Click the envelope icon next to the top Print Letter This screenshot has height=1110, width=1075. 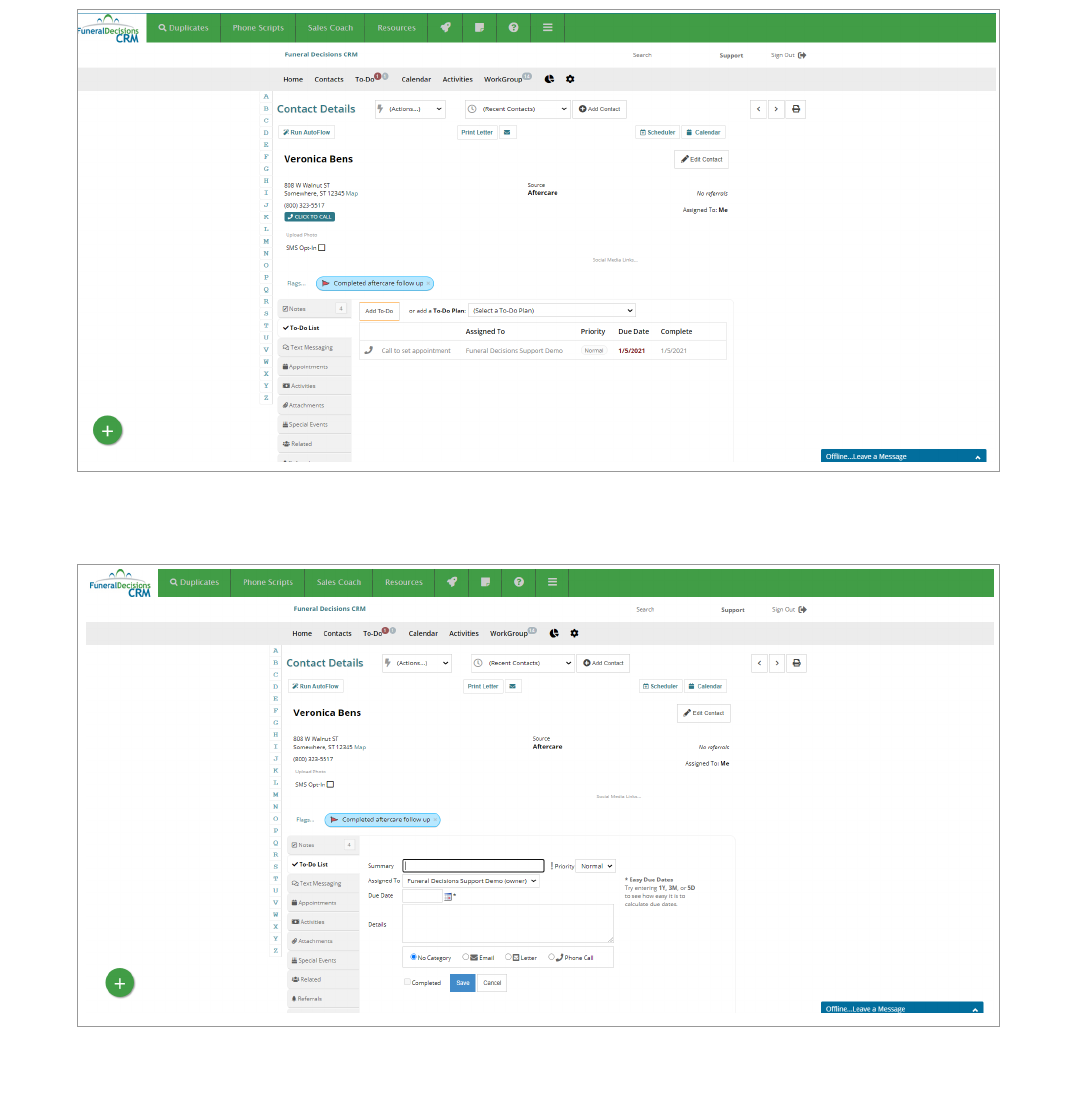[507, 132]
